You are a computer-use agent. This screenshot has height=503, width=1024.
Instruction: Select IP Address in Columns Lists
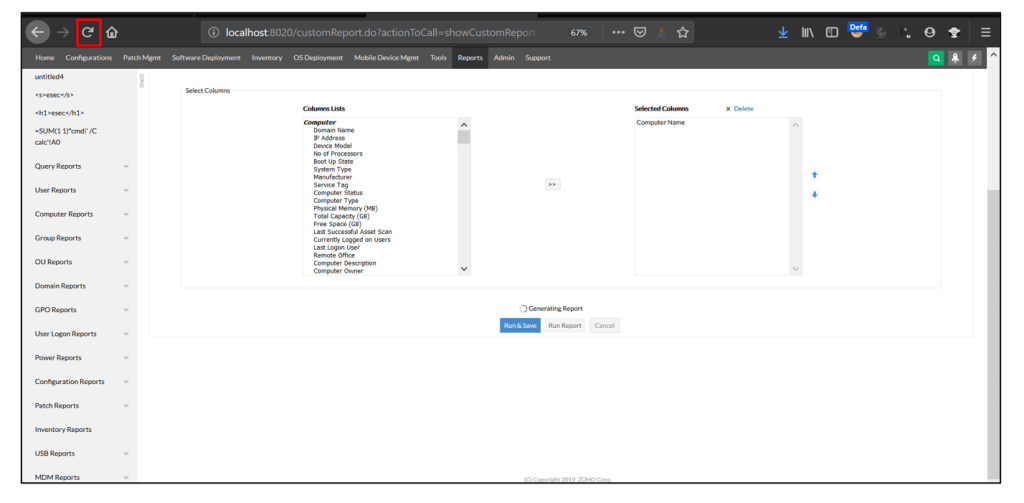click(x=329, y=138)
